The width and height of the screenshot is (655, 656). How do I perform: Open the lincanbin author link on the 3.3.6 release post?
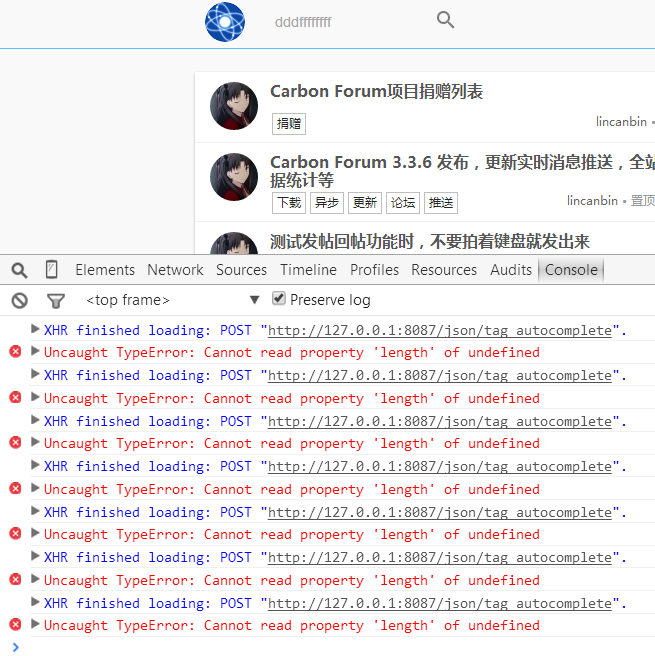click(592, 201)
